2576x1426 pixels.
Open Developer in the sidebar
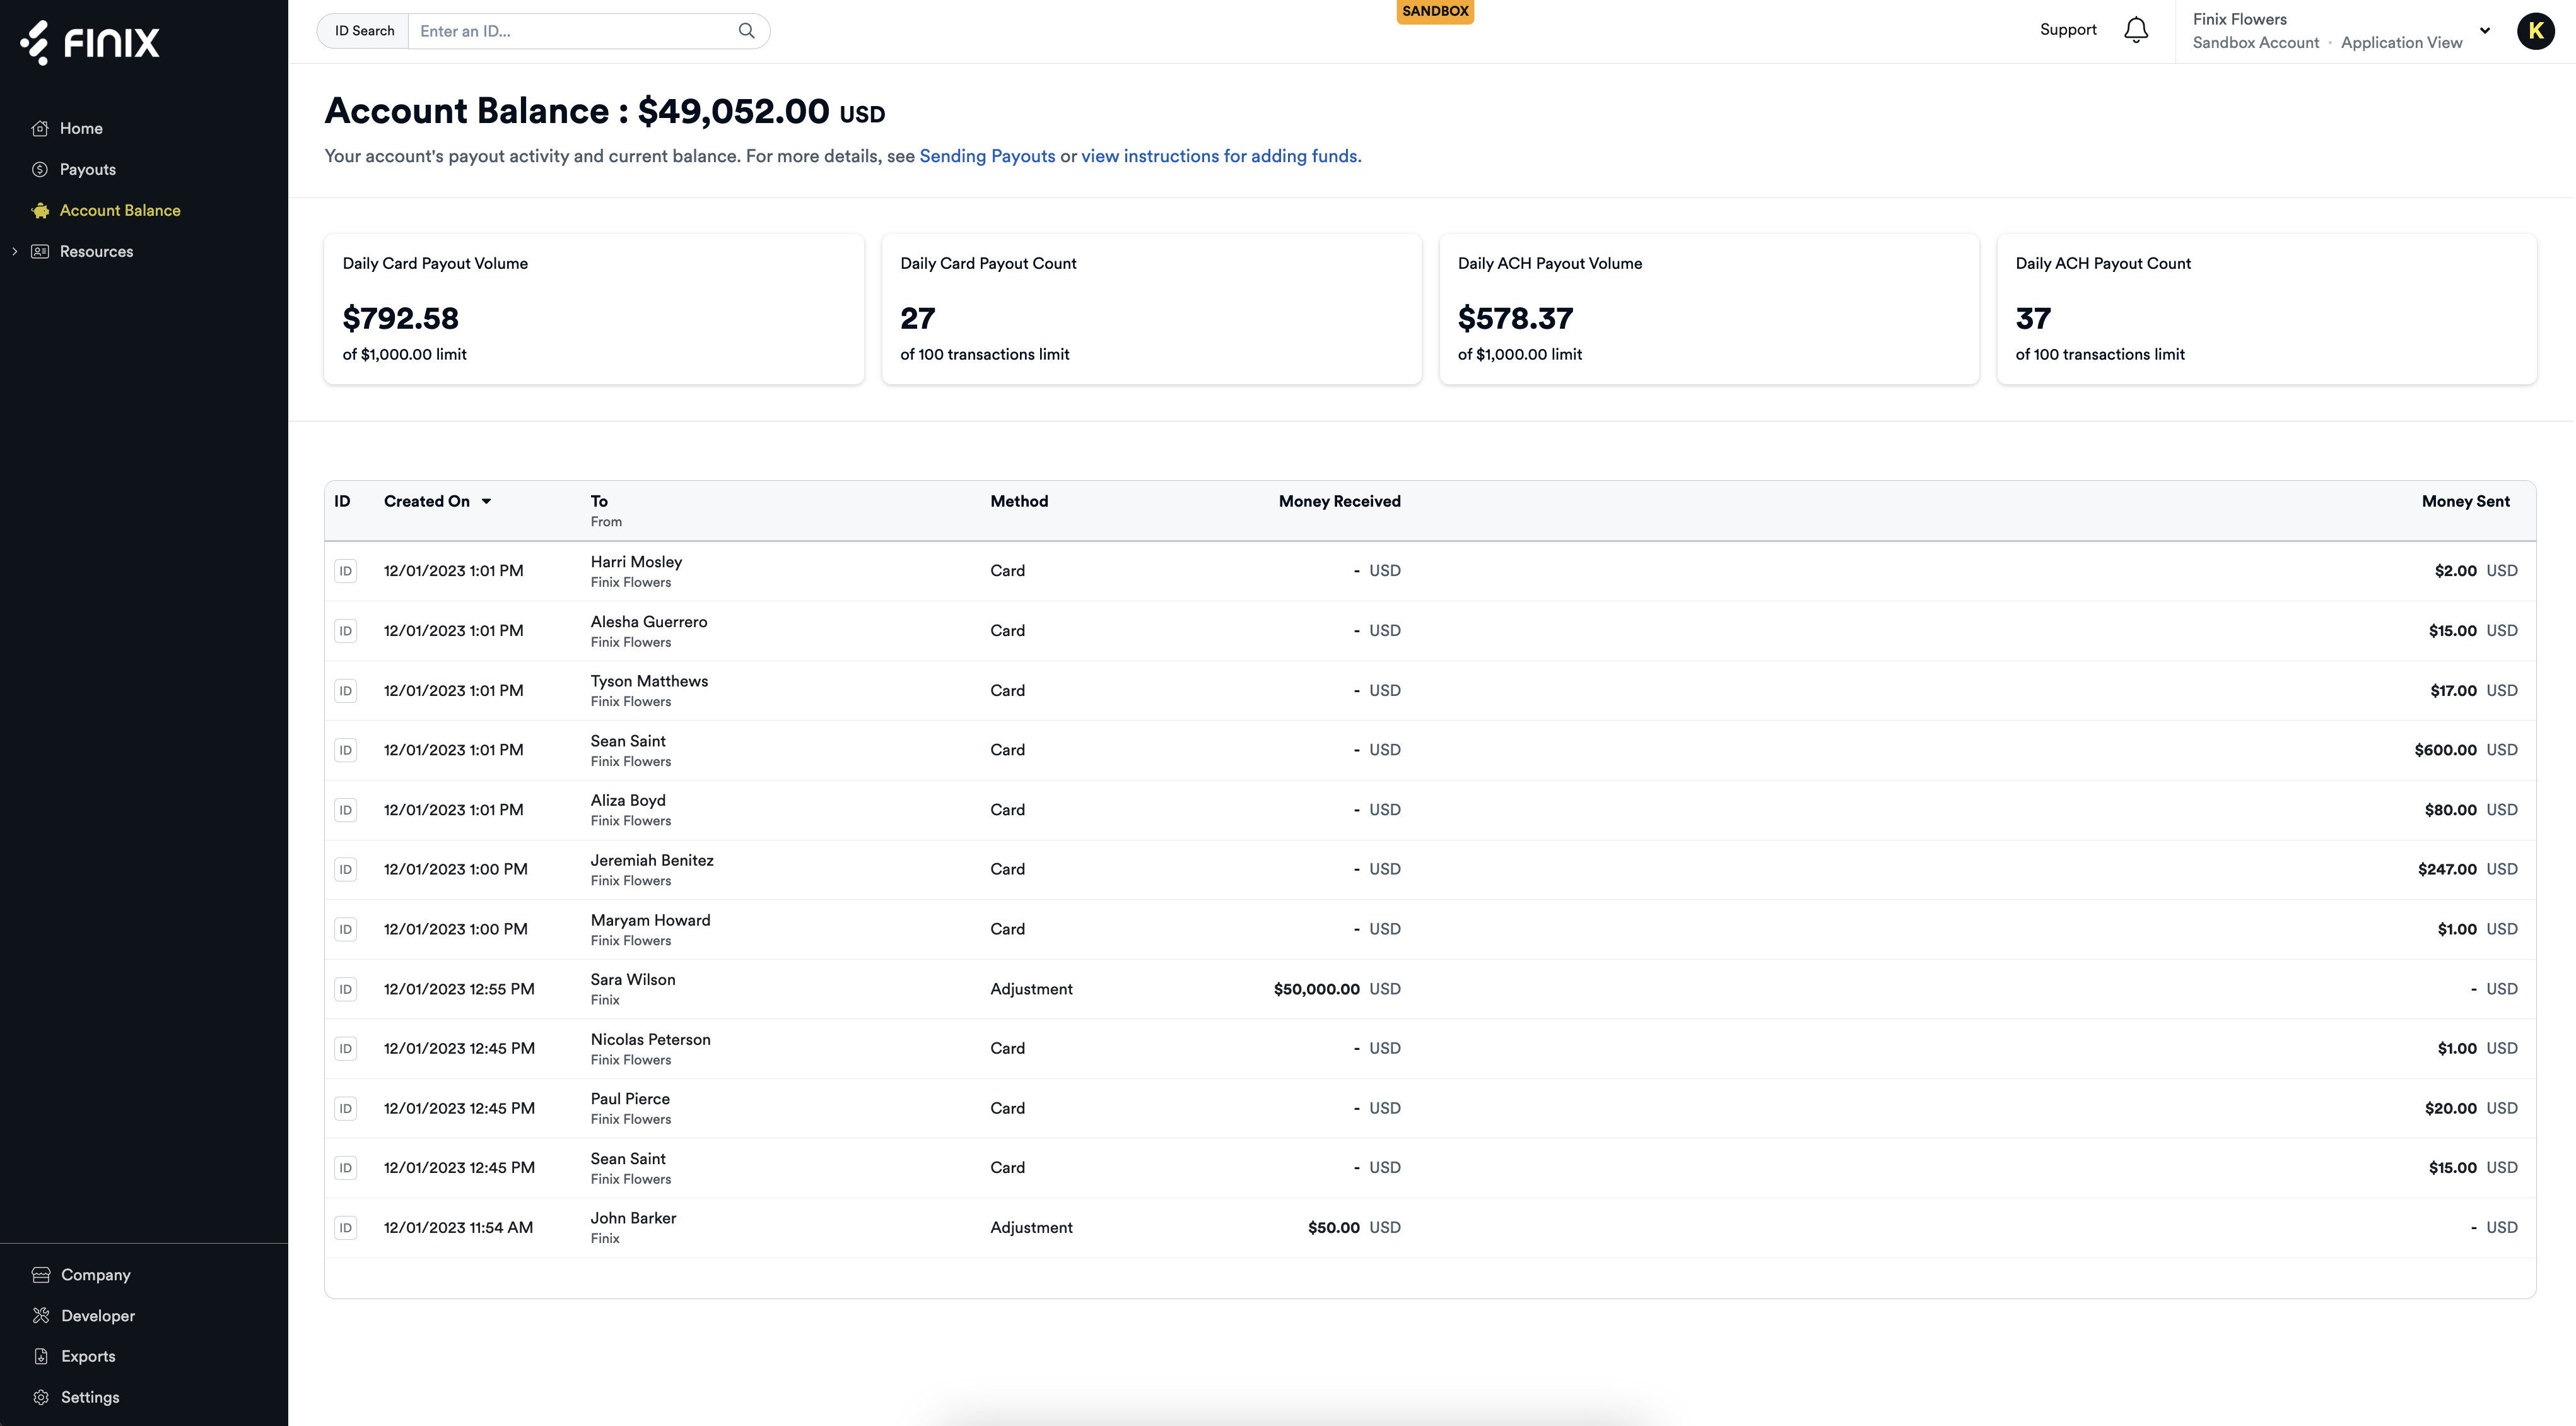pyautogui.click(x=98, y=1316)
